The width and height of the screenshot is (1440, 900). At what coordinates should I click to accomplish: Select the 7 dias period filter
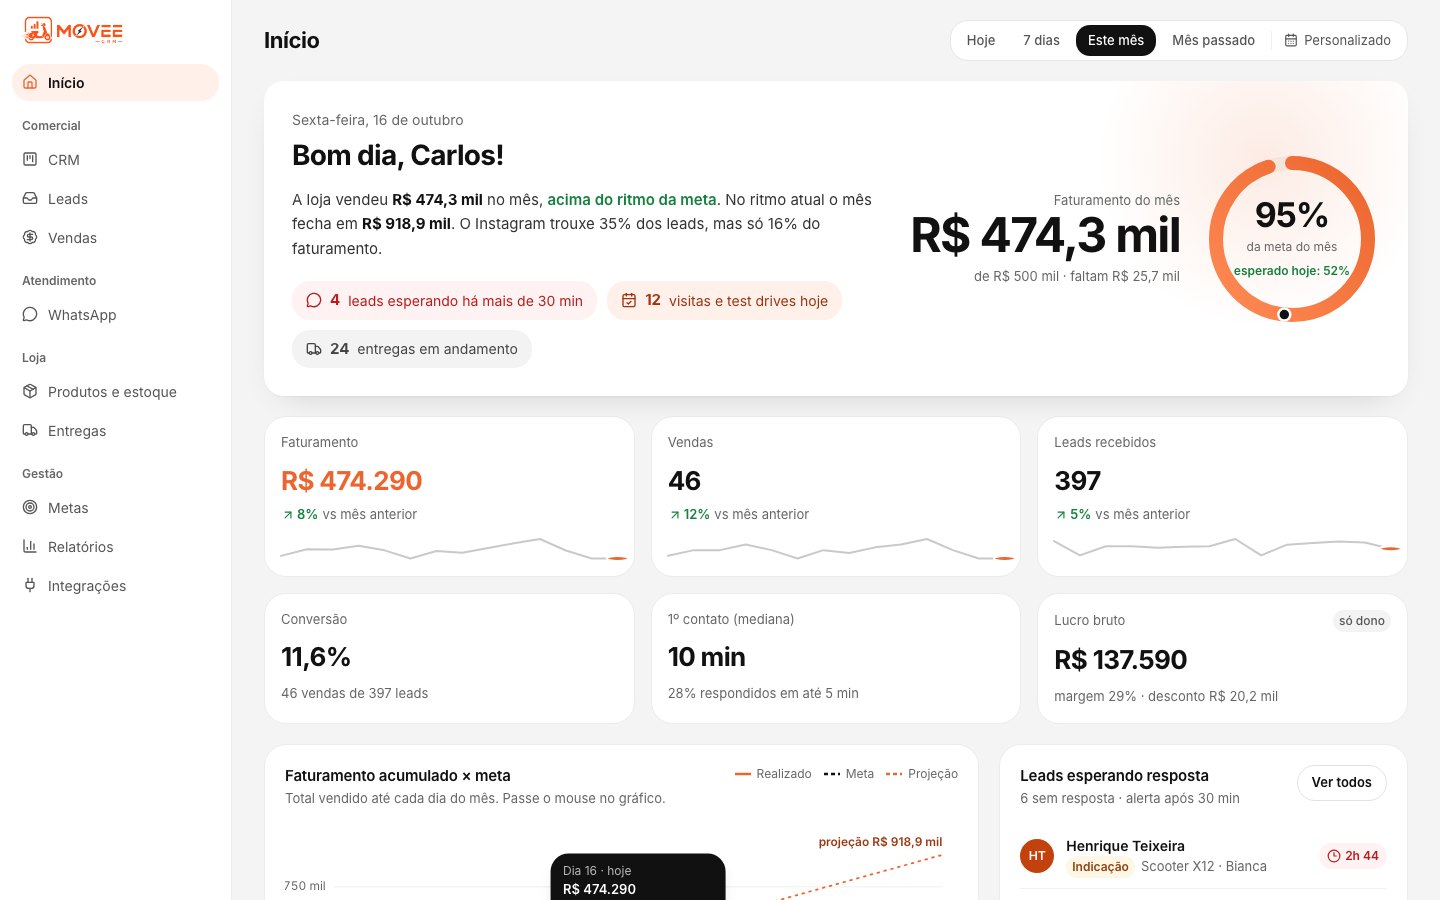(x=1041, y=40)
